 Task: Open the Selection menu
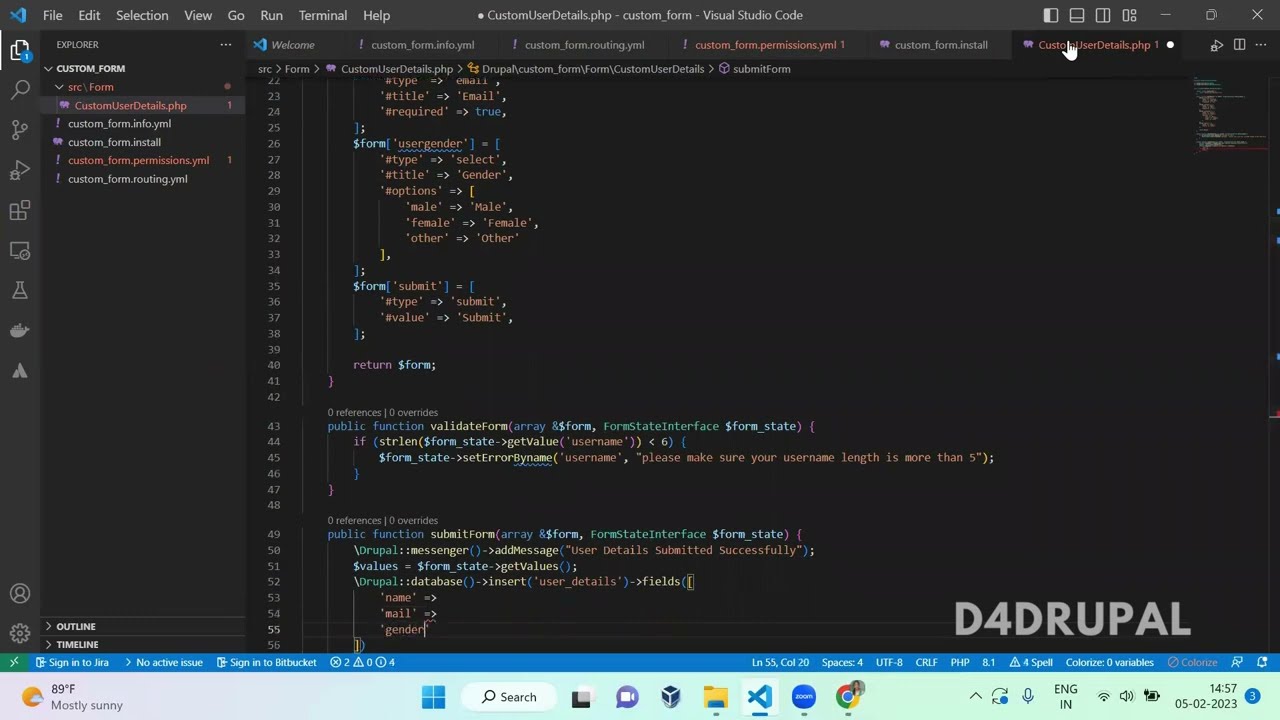(x=142, y=15)
